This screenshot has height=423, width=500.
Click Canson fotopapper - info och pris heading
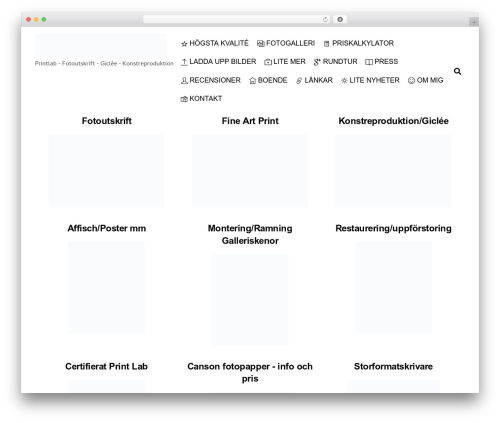click(x=250, y=372)
